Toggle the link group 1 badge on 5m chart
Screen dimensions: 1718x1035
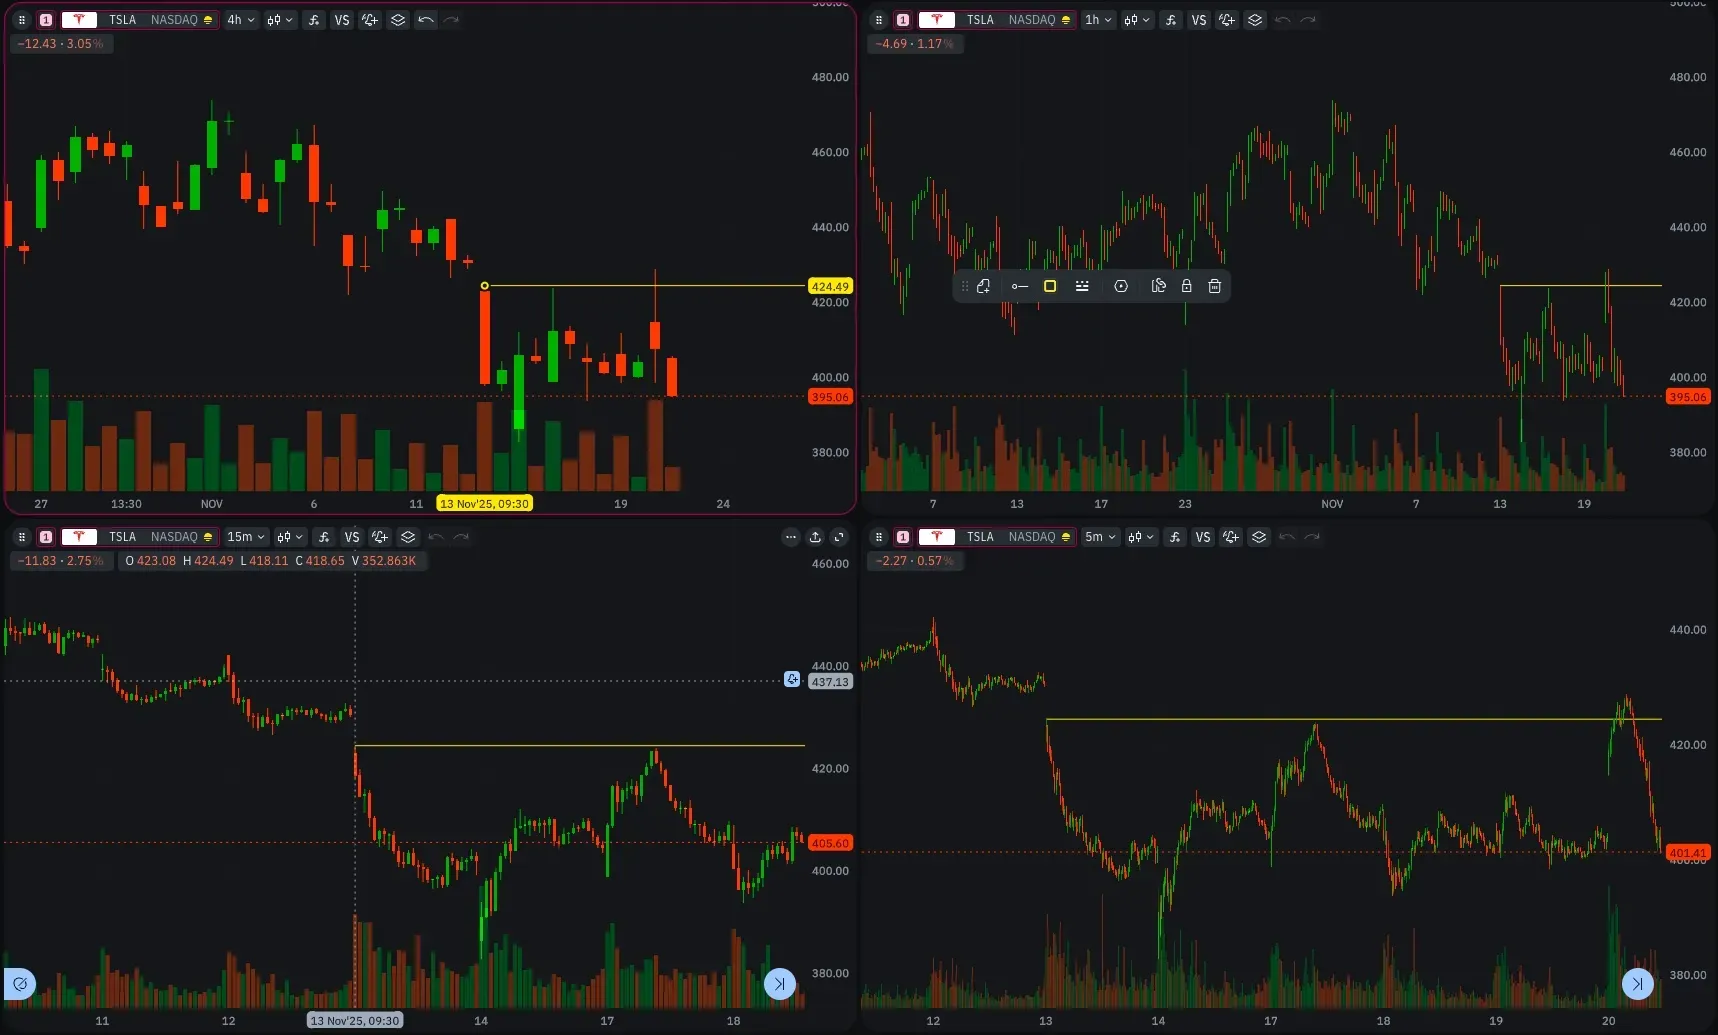tap(903, 537)
